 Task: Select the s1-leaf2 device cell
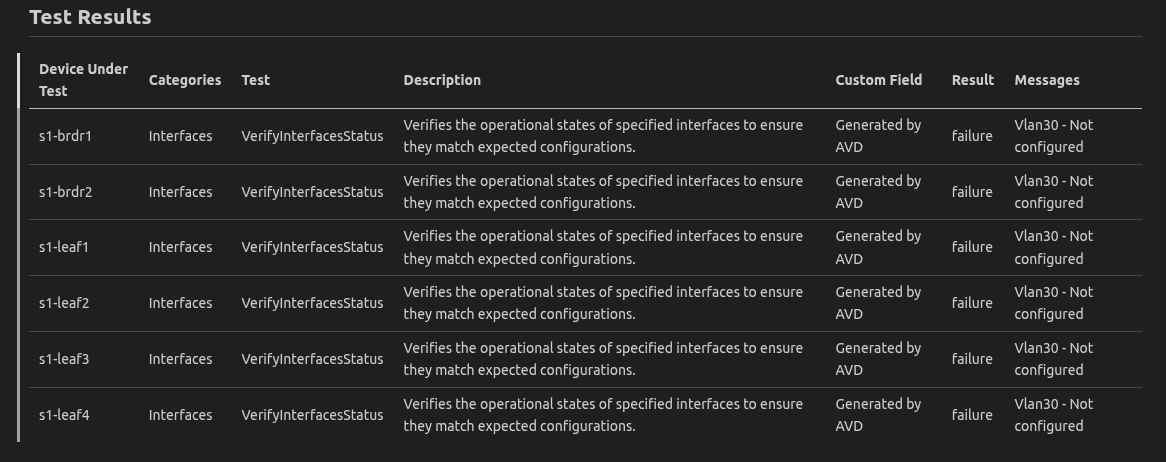[64, 303]
